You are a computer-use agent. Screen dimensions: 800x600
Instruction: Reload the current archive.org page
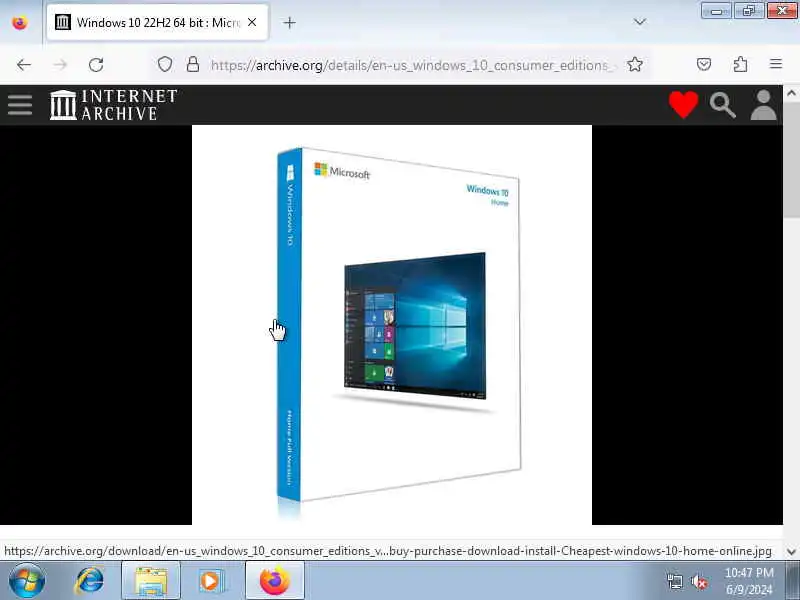[96, 65]
